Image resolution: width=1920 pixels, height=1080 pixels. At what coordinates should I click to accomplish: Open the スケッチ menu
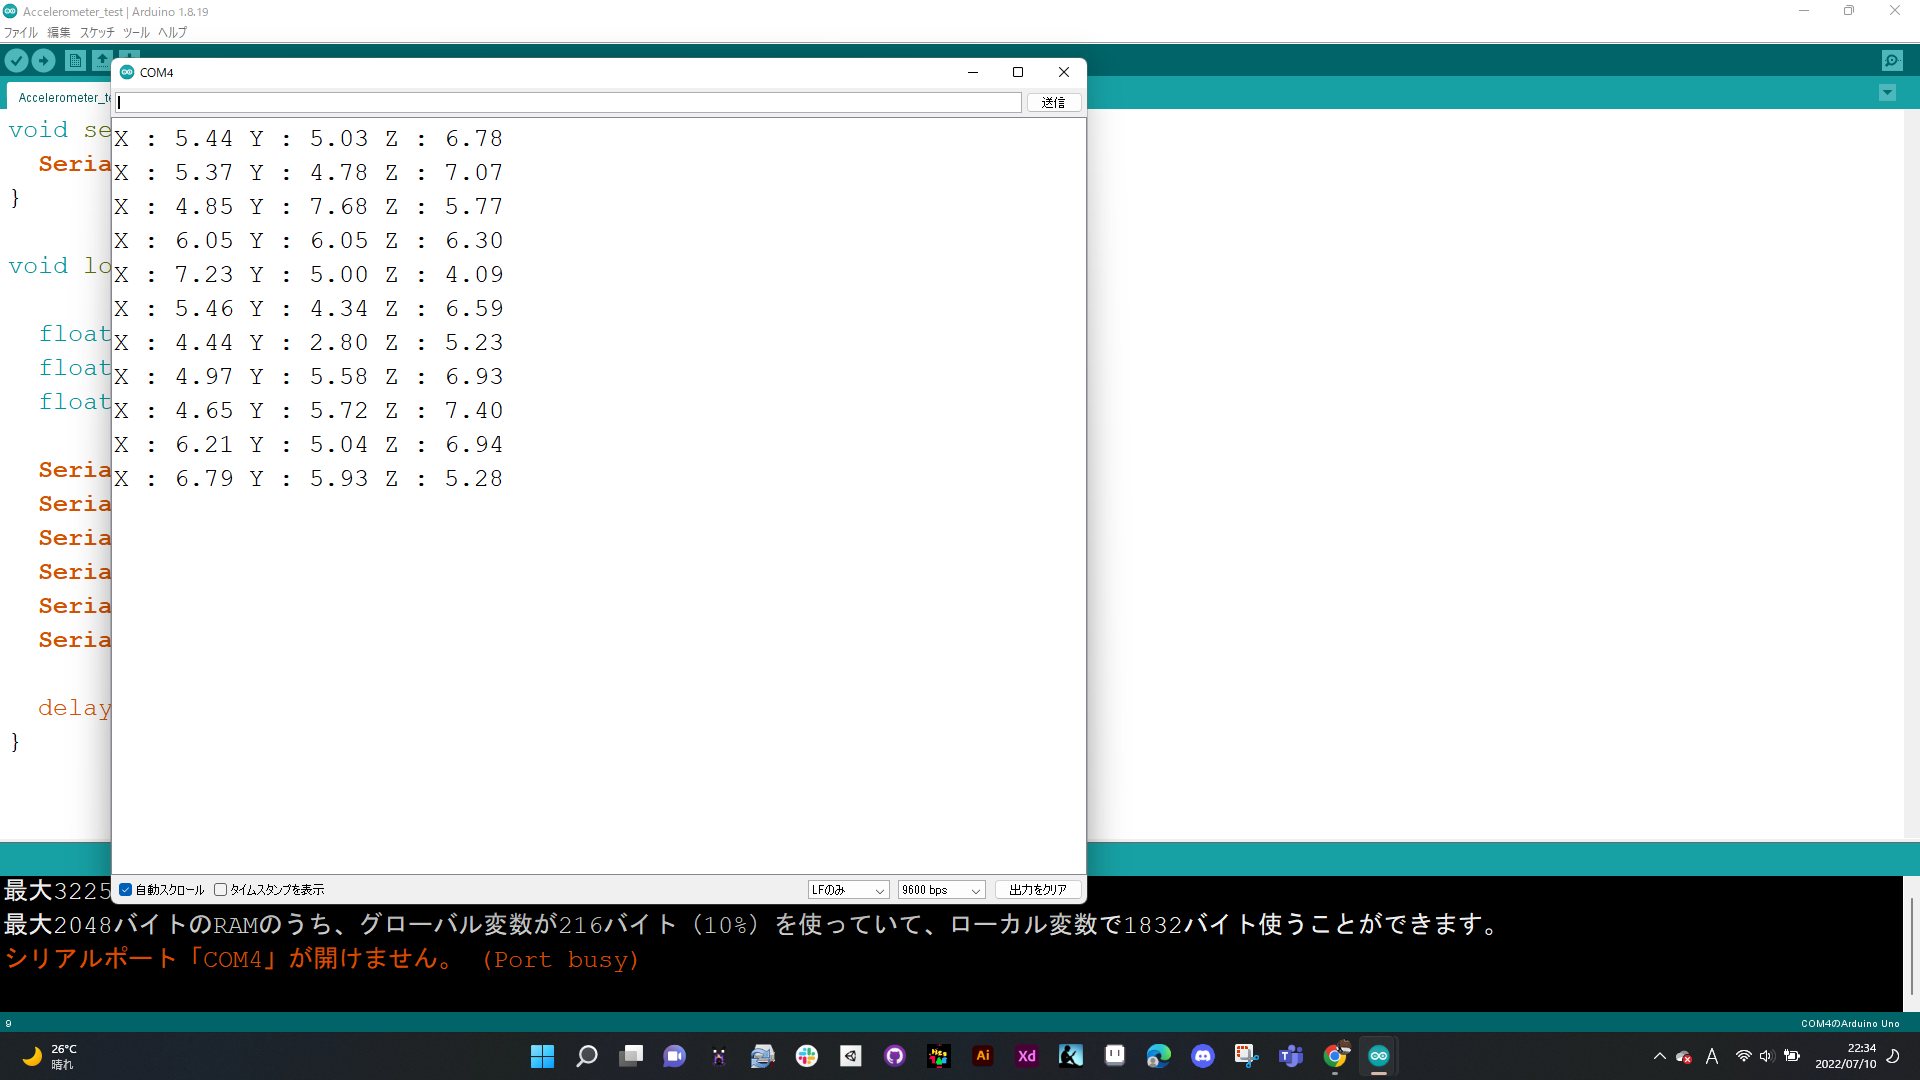coord(96,32)
